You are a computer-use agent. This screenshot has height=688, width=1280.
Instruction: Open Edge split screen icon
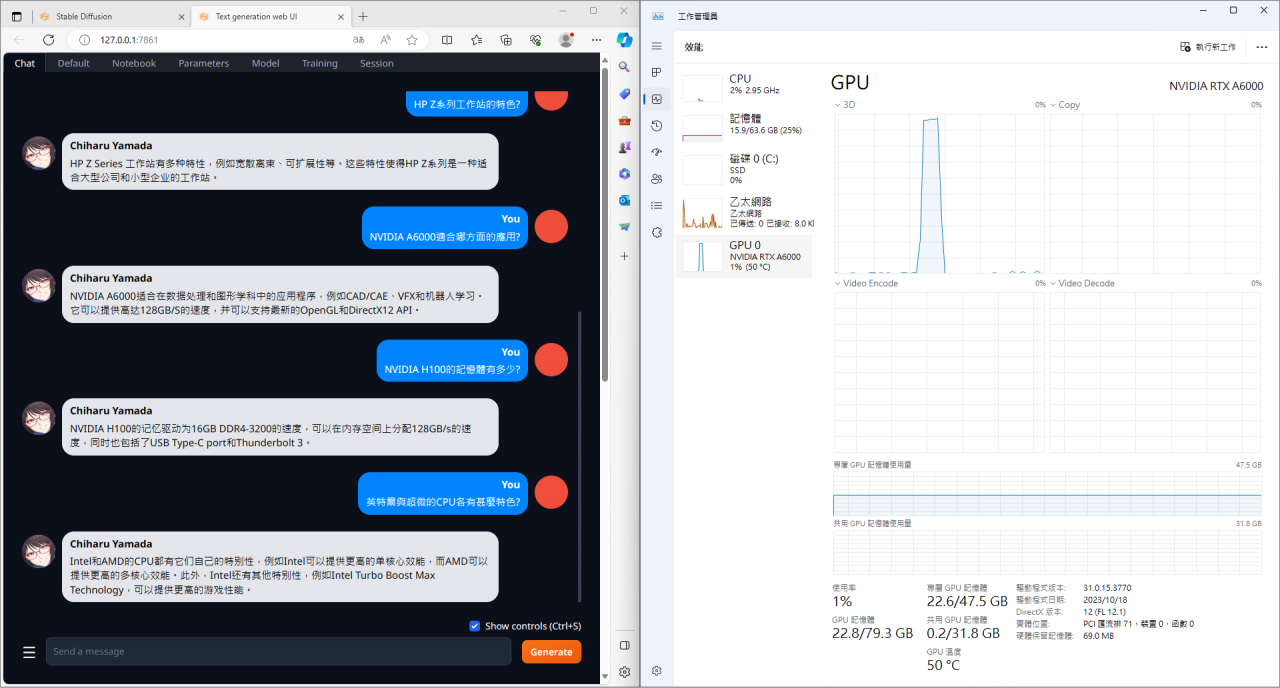point(447,40)
